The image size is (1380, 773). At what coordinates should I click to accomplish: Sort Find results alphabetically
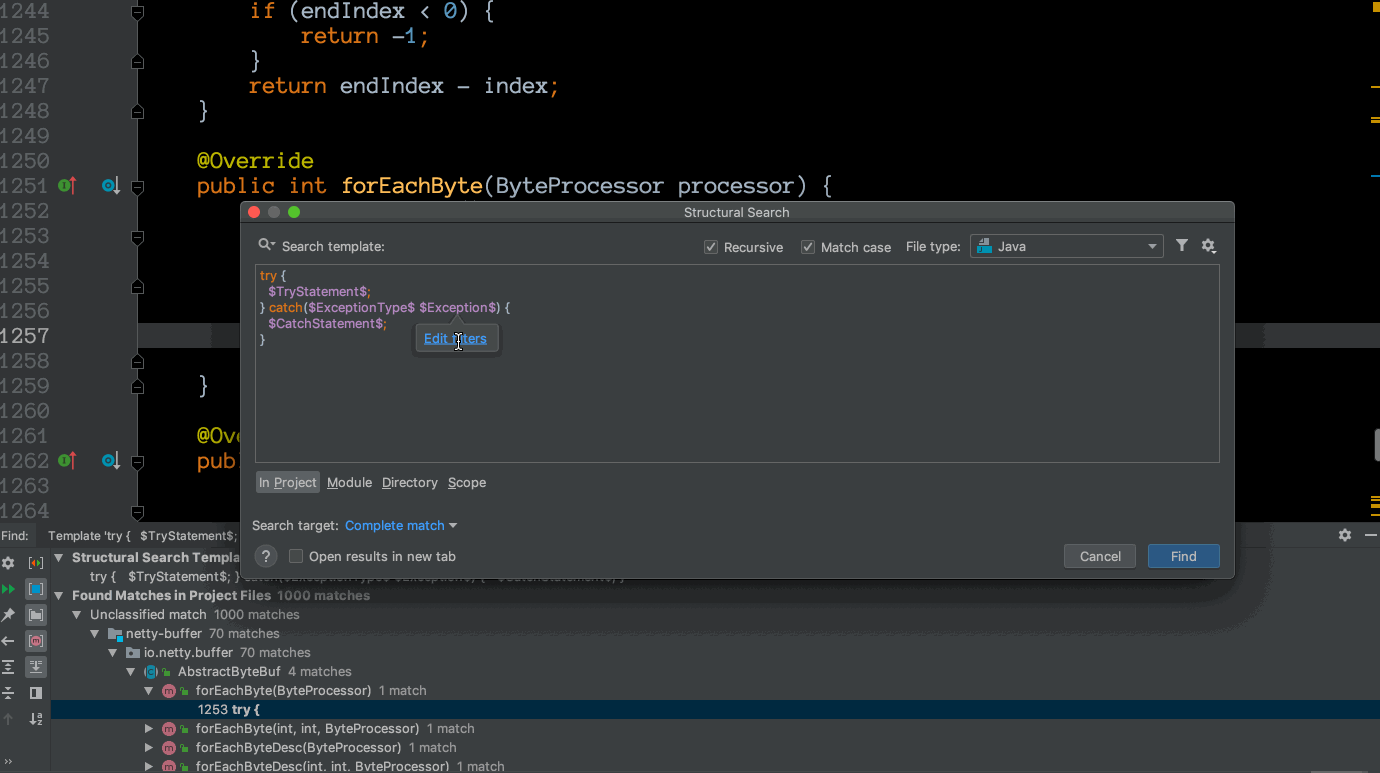[x=36, y=719]
